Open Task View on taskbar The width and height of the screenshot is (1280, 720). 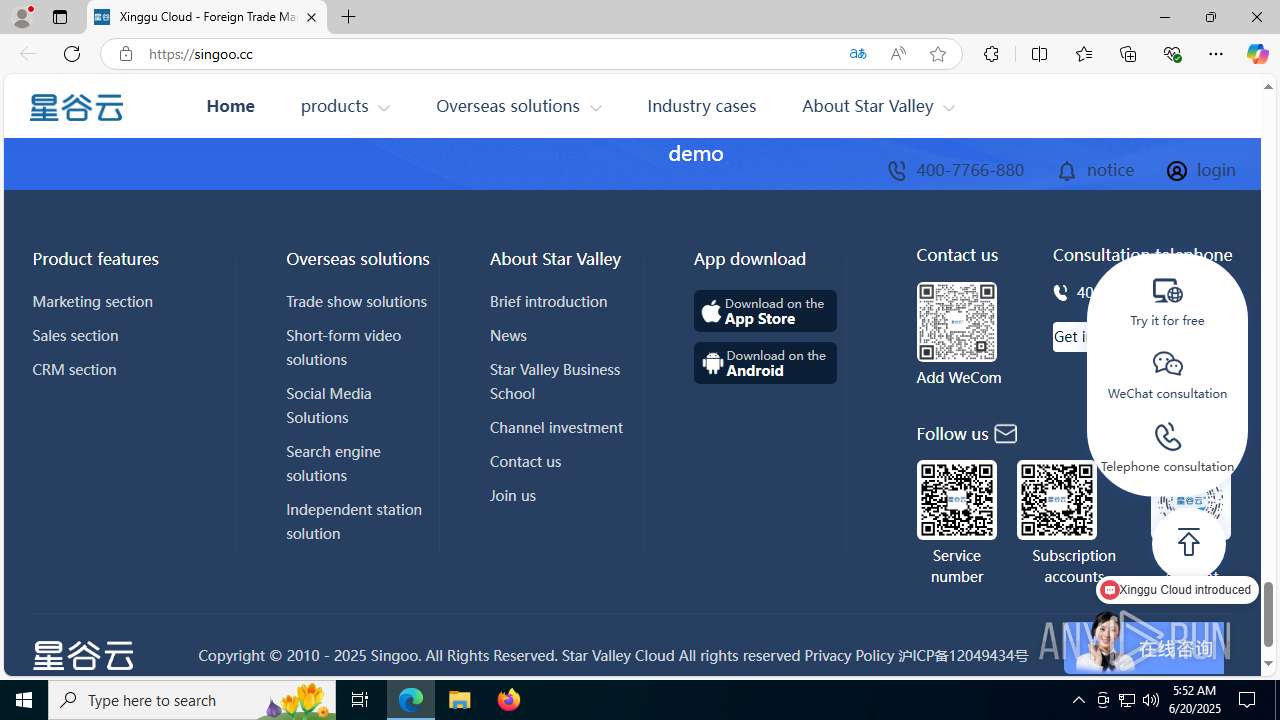pyautogui.click(x=359, y=700)
